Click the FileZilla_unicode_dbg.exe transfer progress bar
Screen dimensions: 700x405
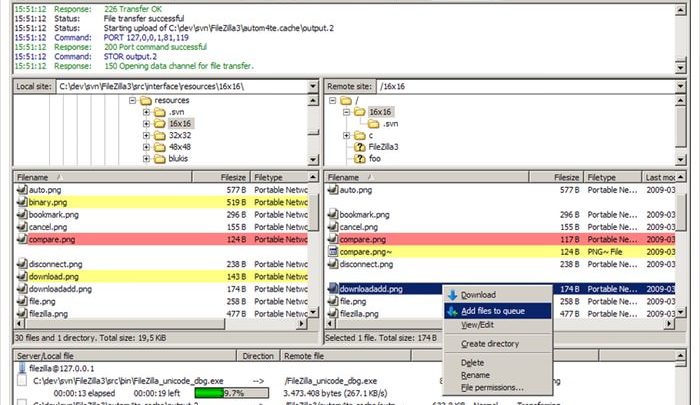pos(232,393)
